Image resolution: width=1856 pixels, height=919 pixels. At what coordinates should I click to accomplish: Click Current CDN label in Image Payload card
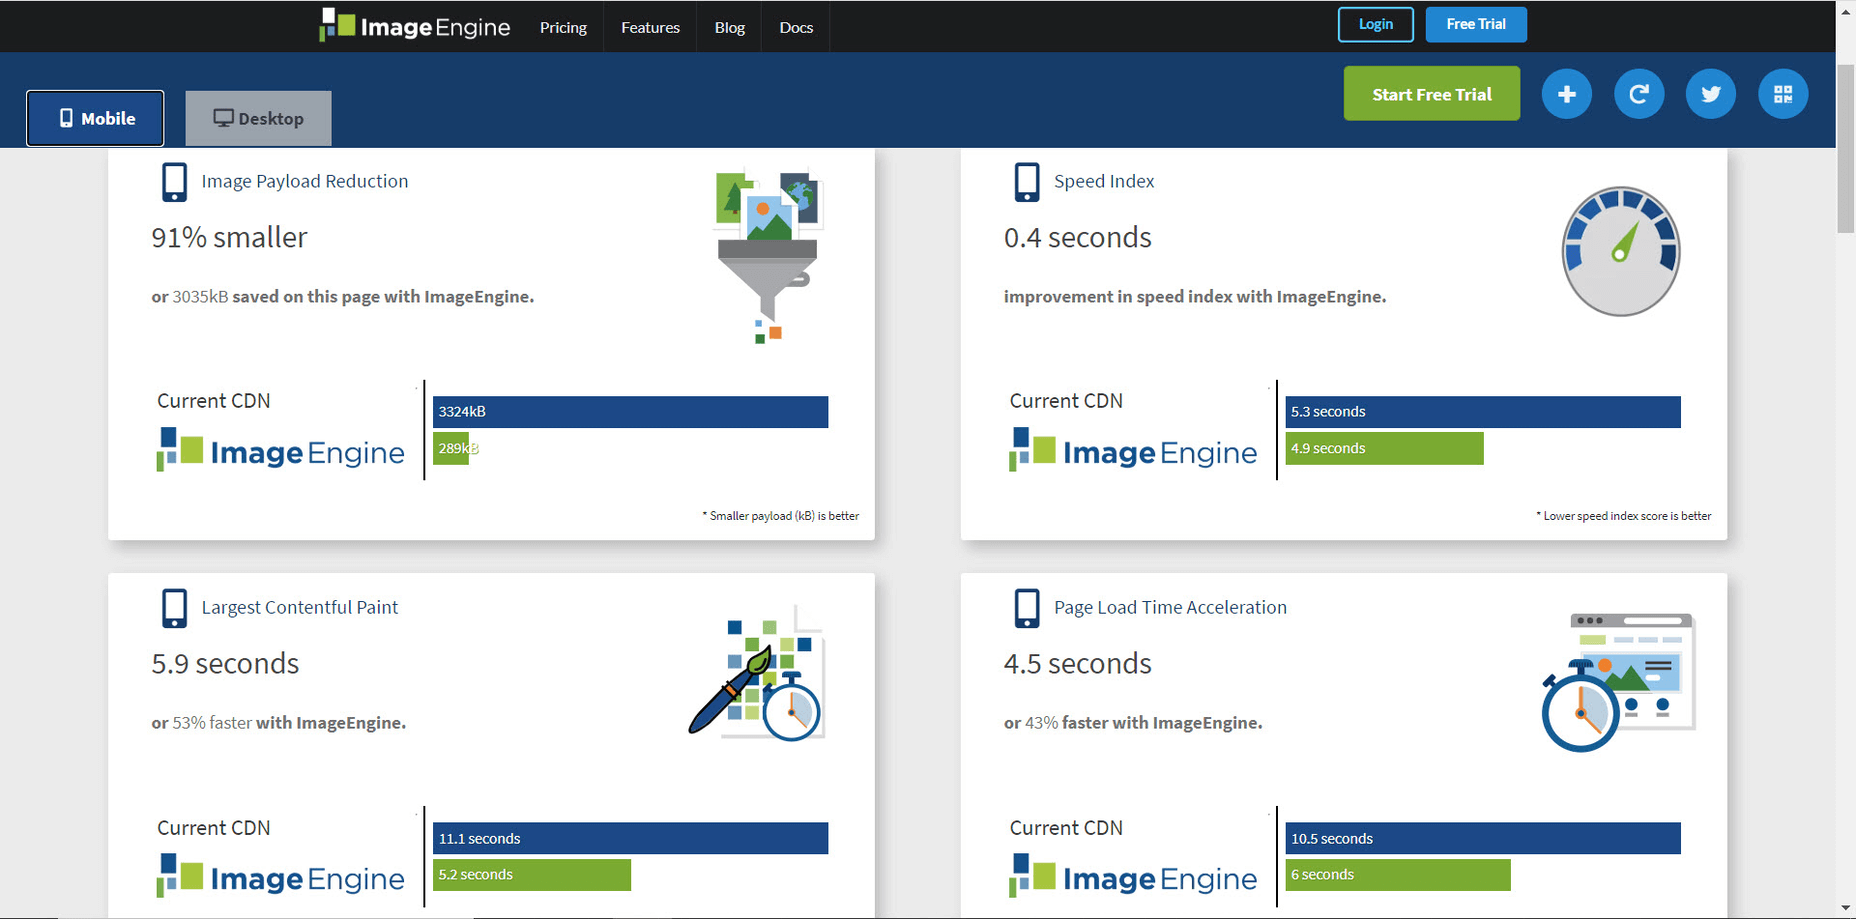pos(213,401)
